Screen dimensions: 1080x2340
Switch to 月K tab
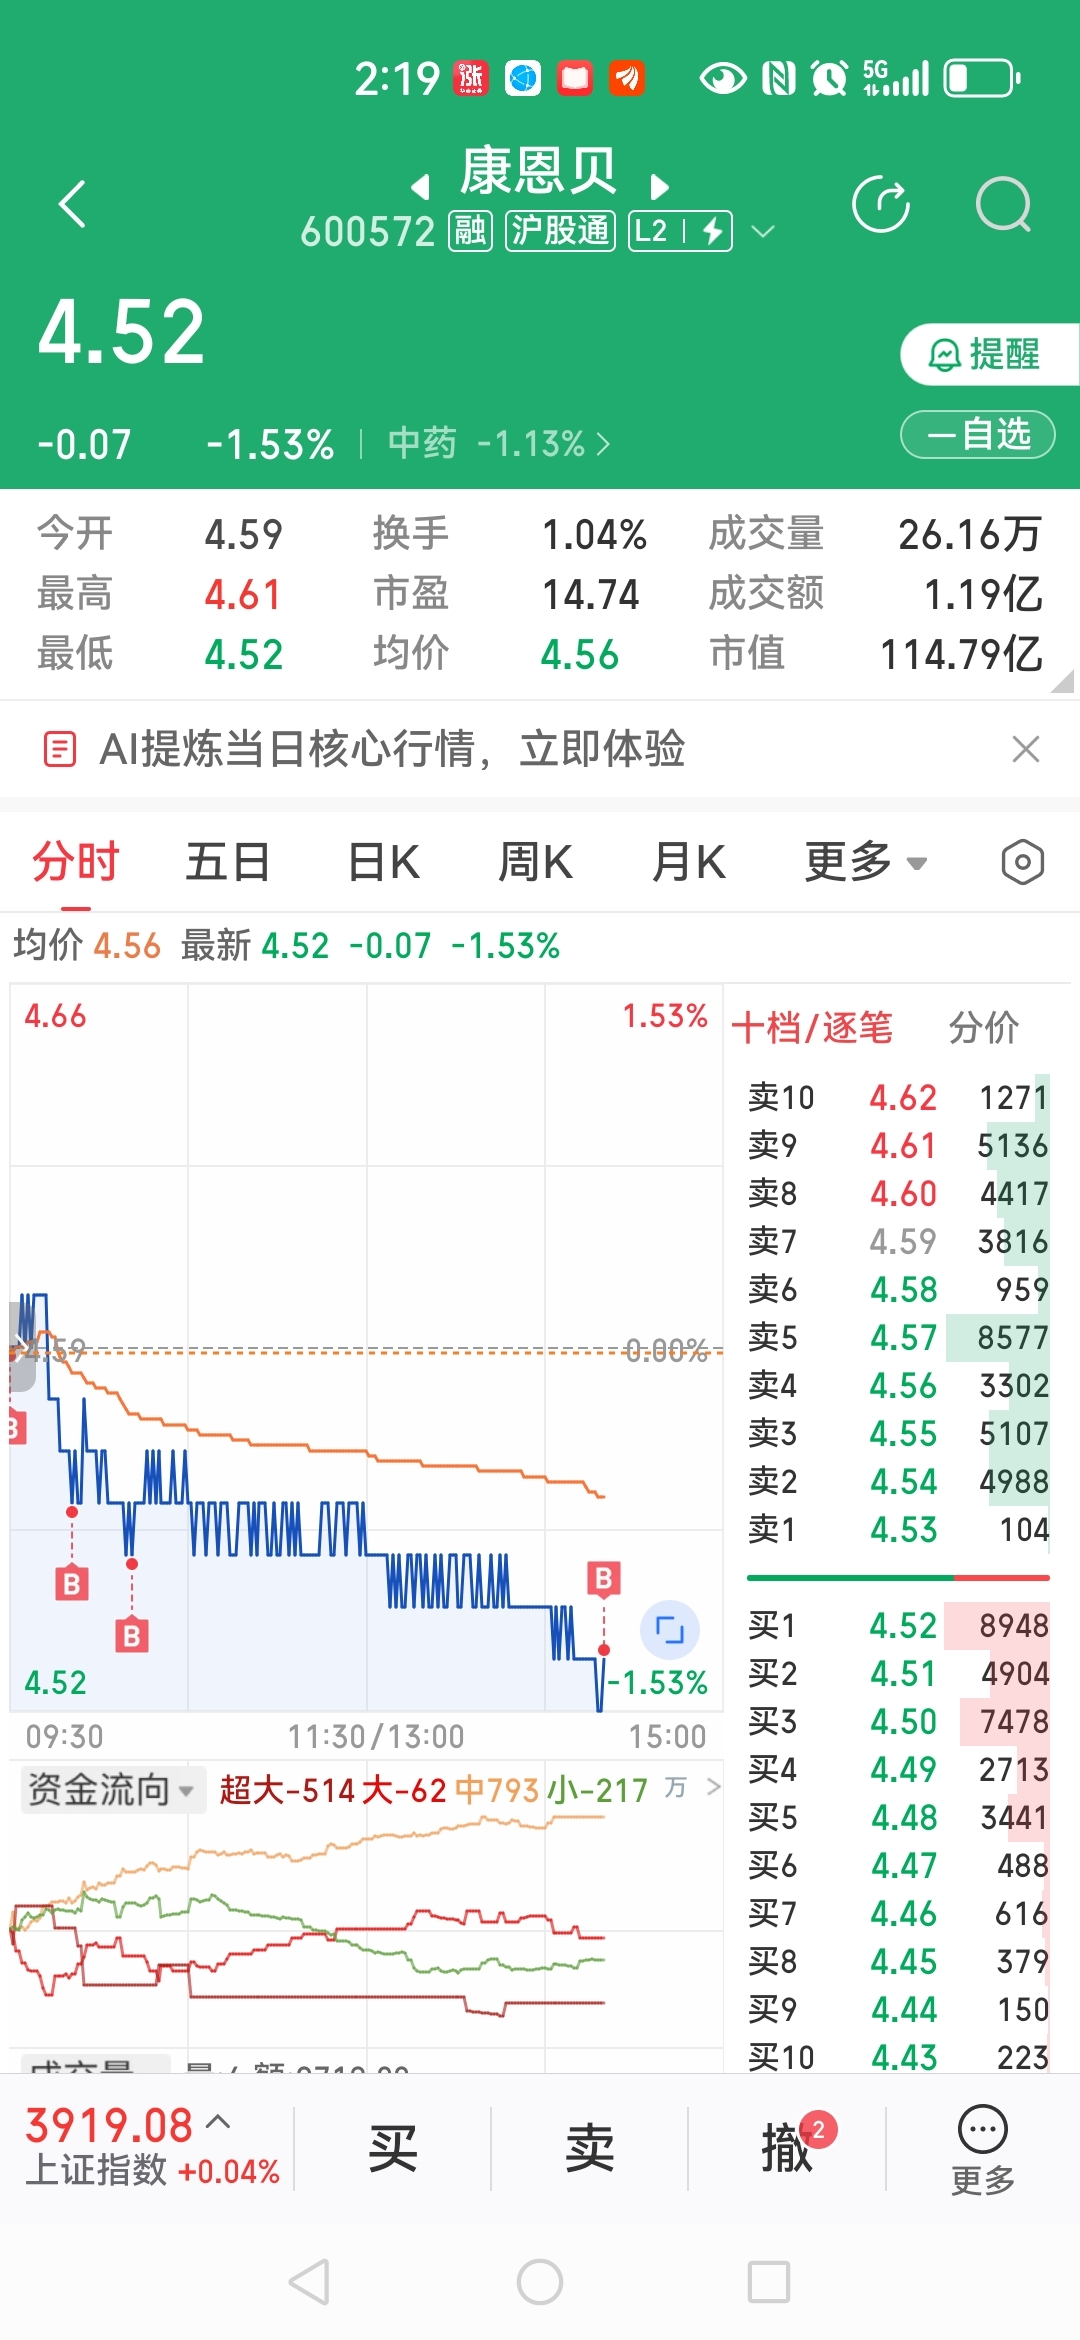[x=689, y=862]
